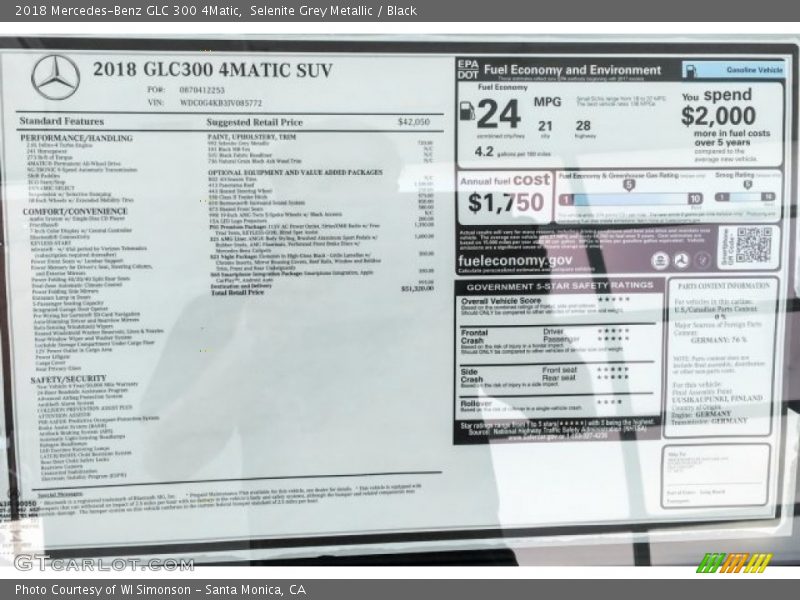Click the Rollover star rating
The image size is (800, 600).
pyautogui.click(x=610, y=402)
